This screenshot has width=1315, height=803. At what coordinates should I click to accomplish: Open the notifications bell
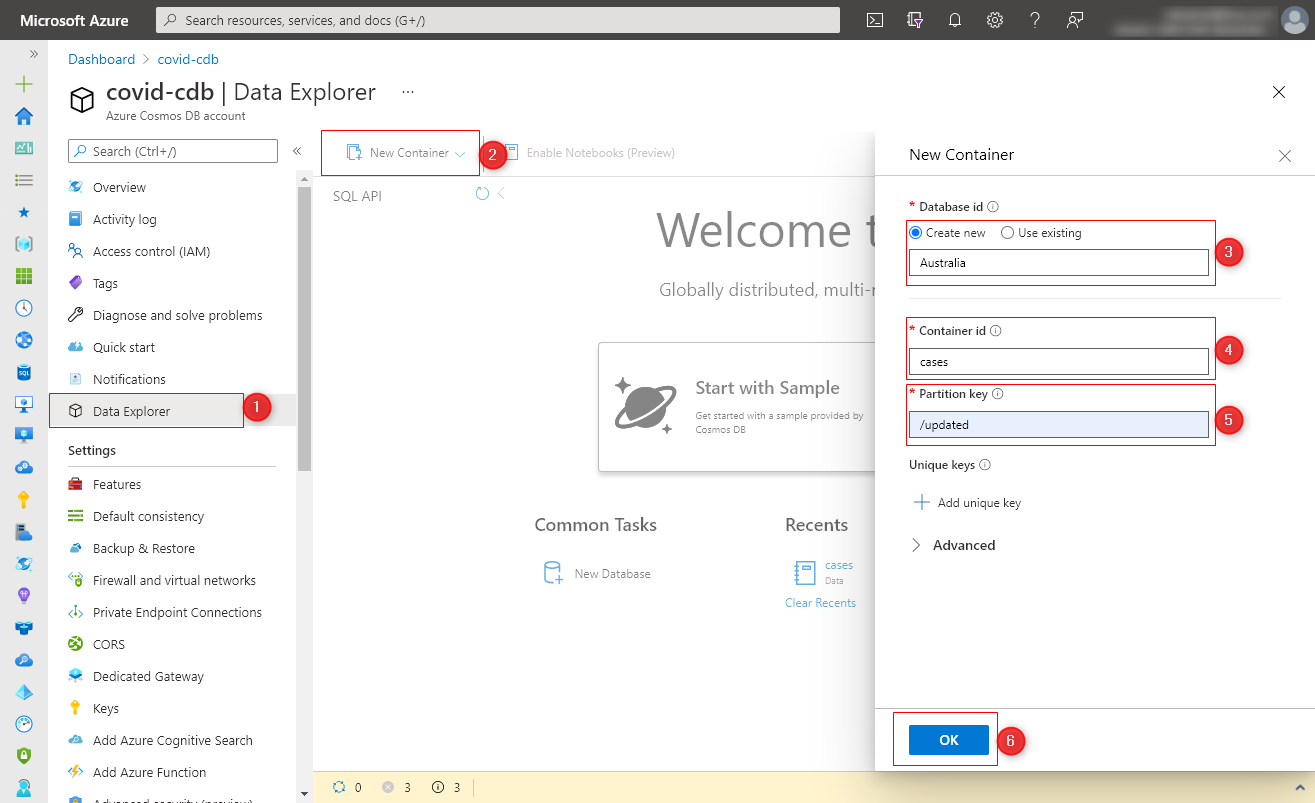click(x=955, y=20)
